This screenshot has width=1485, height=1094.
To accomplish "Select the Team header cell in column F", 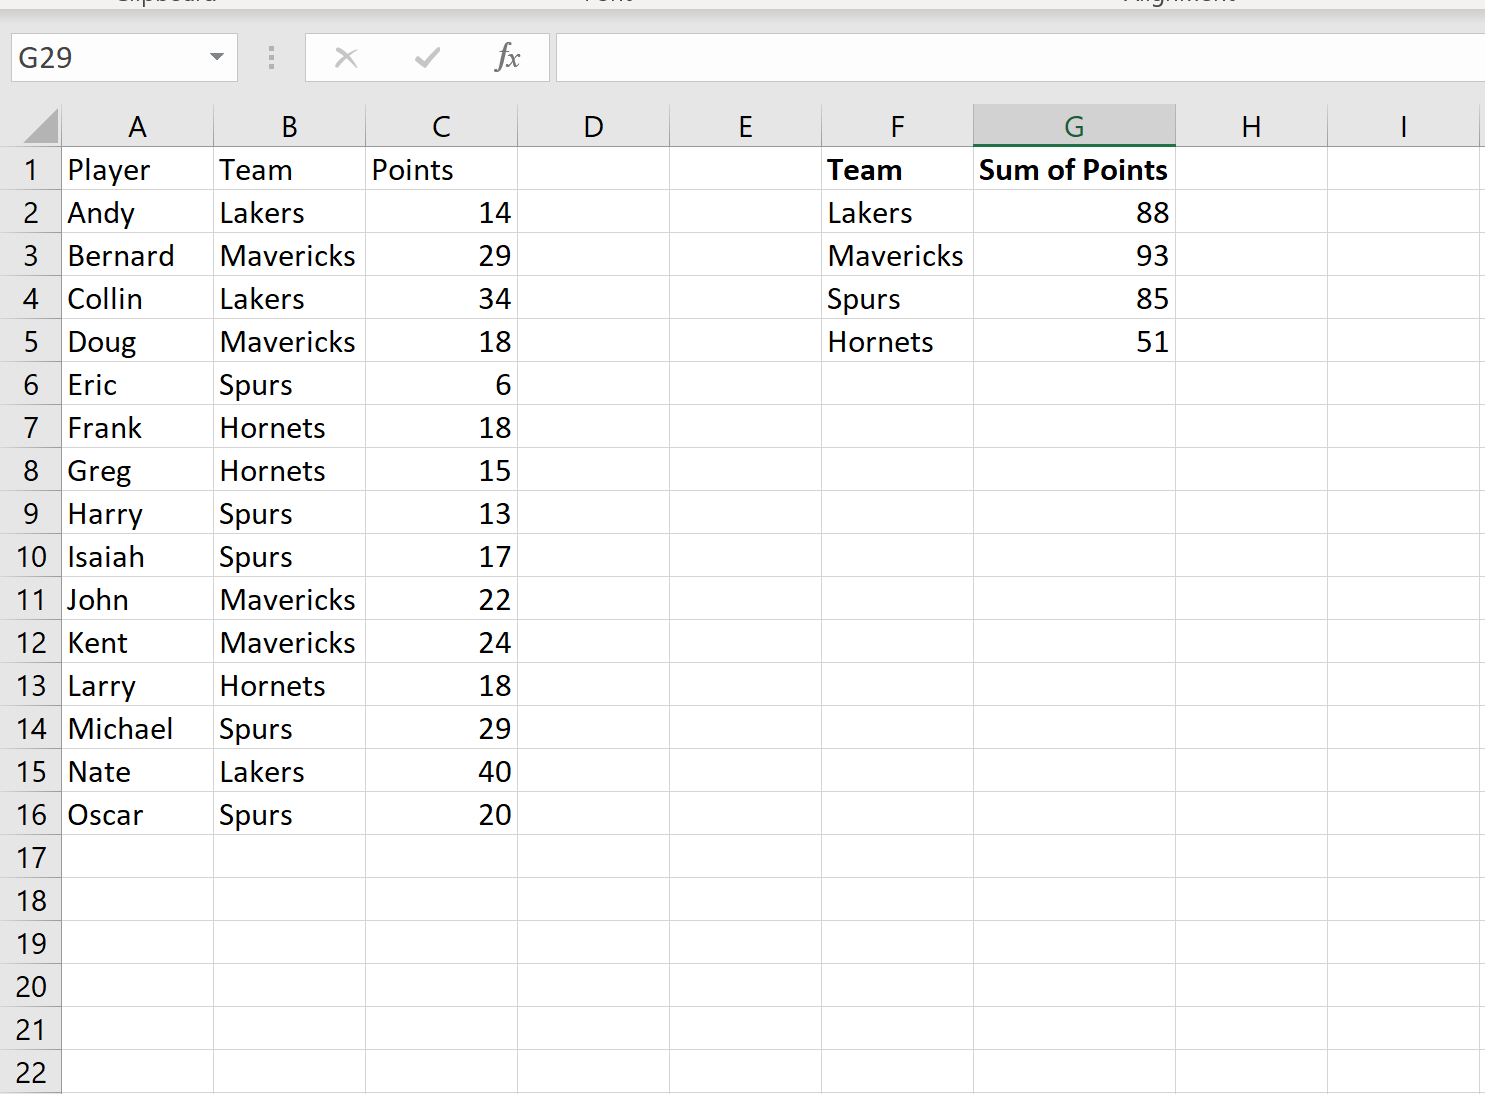I will tap(896, 169).
